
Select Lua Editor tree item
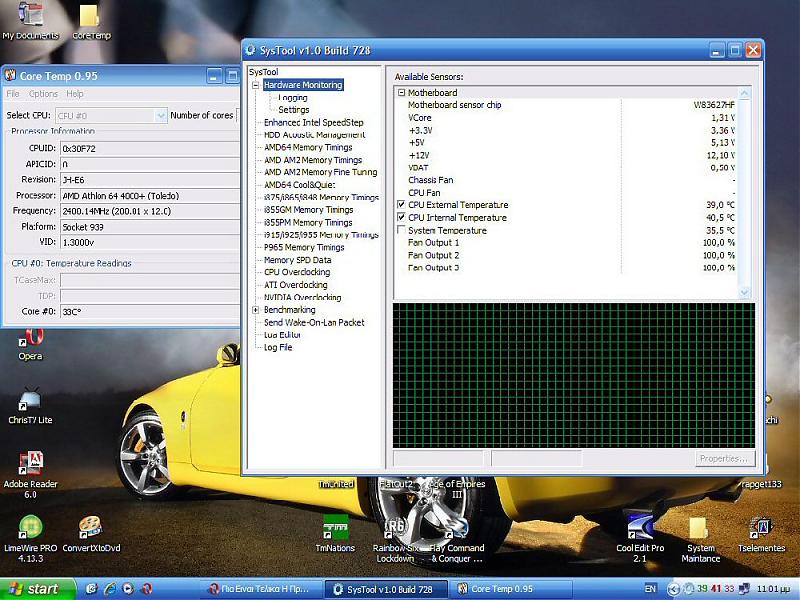(282, 335)
